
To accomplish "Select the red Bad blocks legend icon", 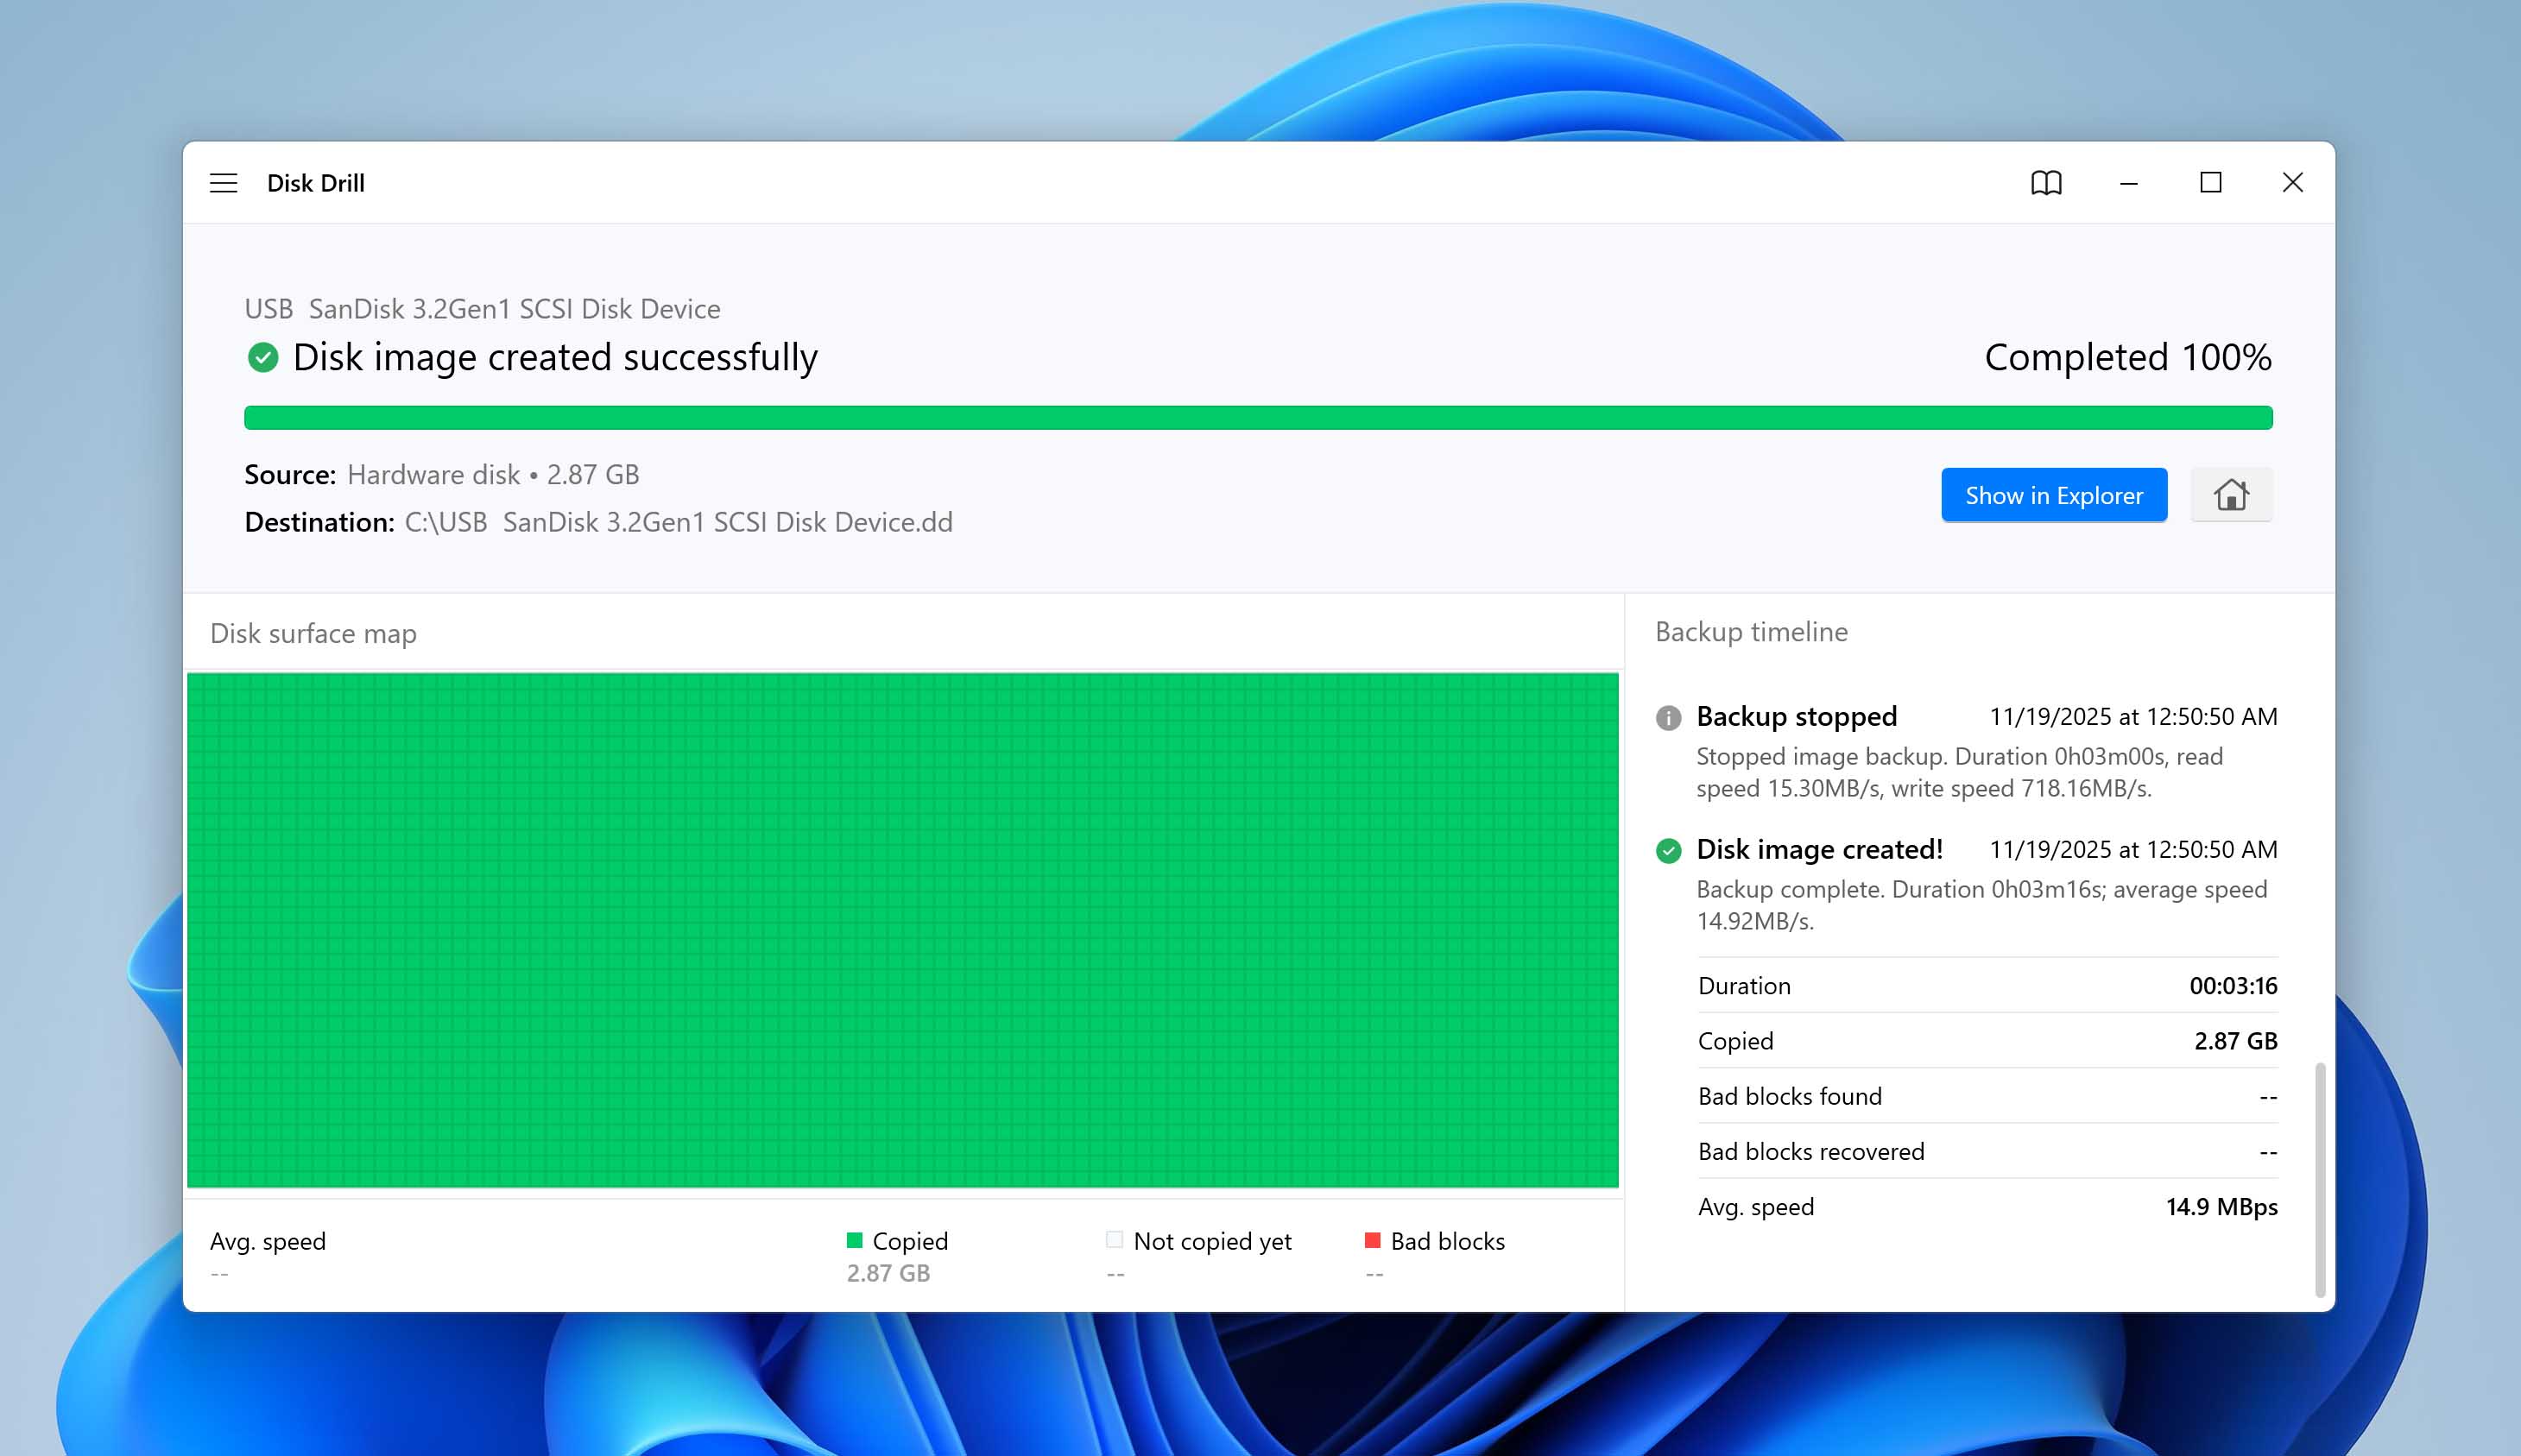I will [1372, 1240].
